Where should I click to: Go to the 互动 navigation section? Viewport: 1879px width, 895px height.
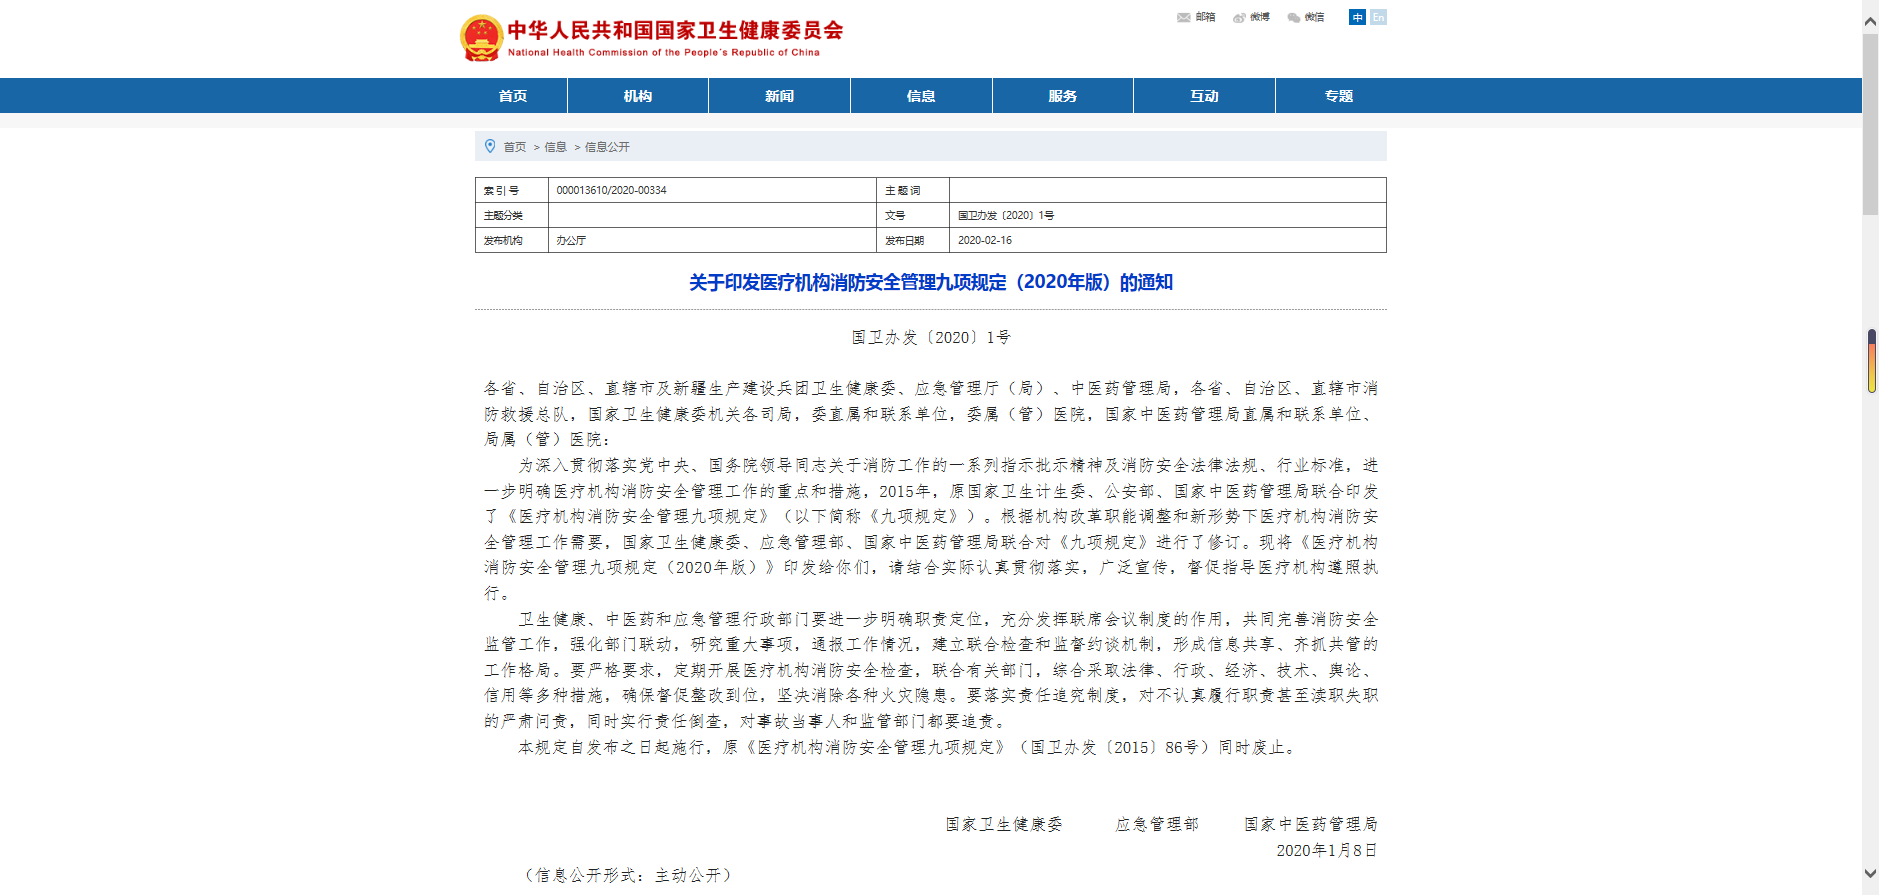[x=1204, y=96]
